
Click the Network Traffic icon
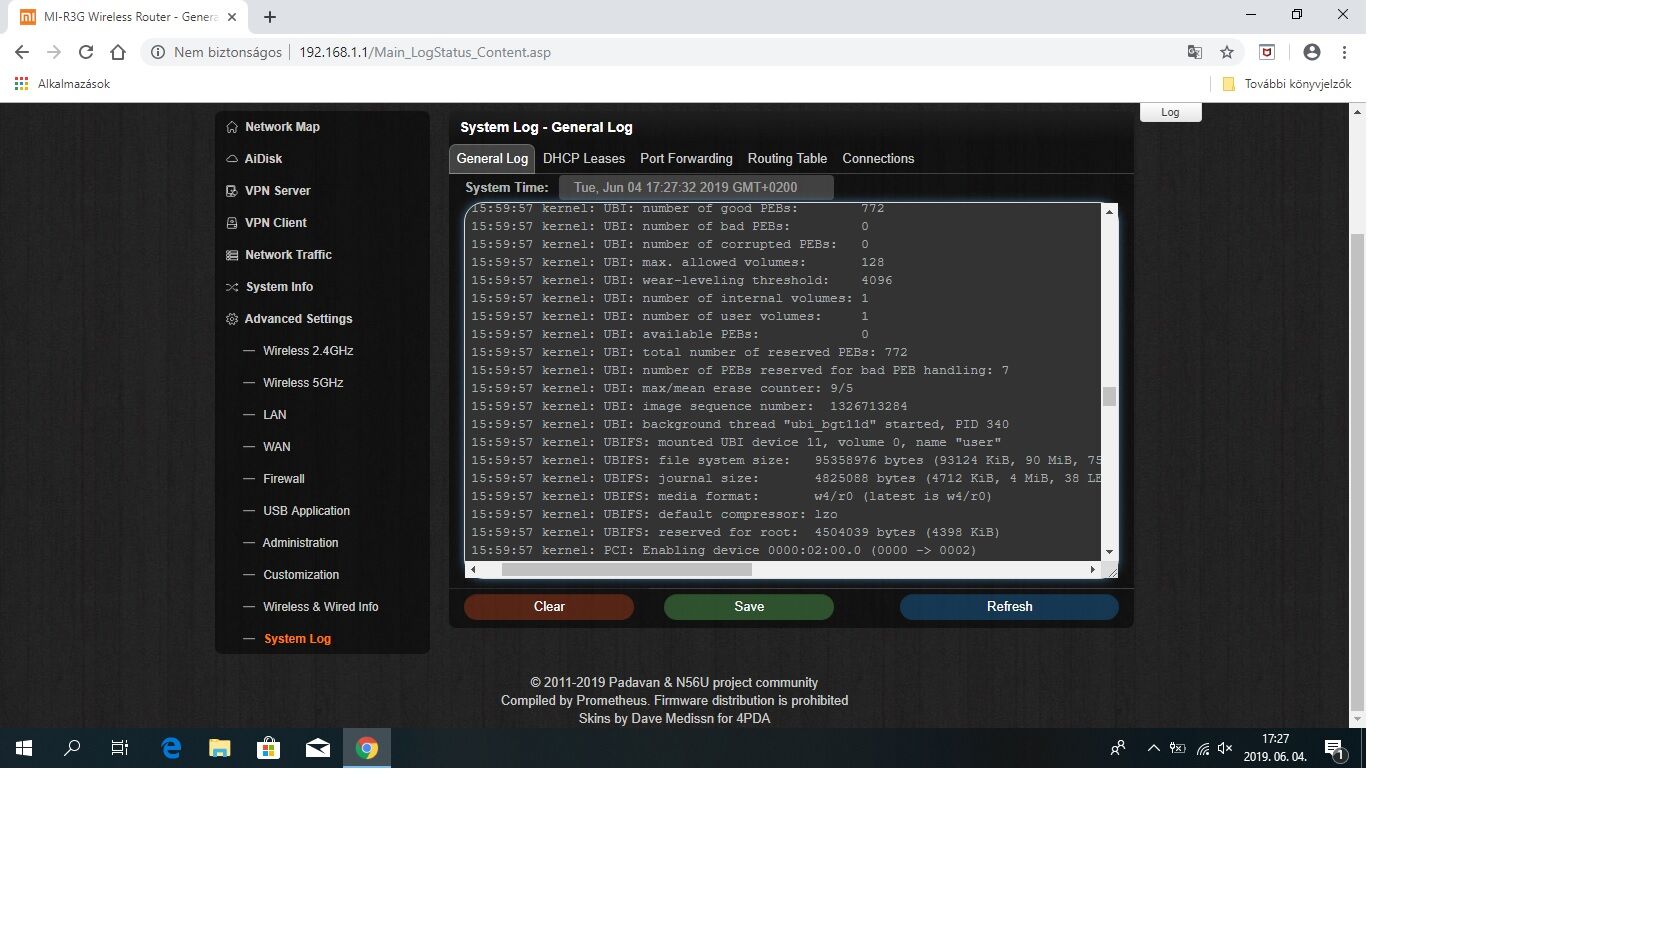tap(232, 255)
